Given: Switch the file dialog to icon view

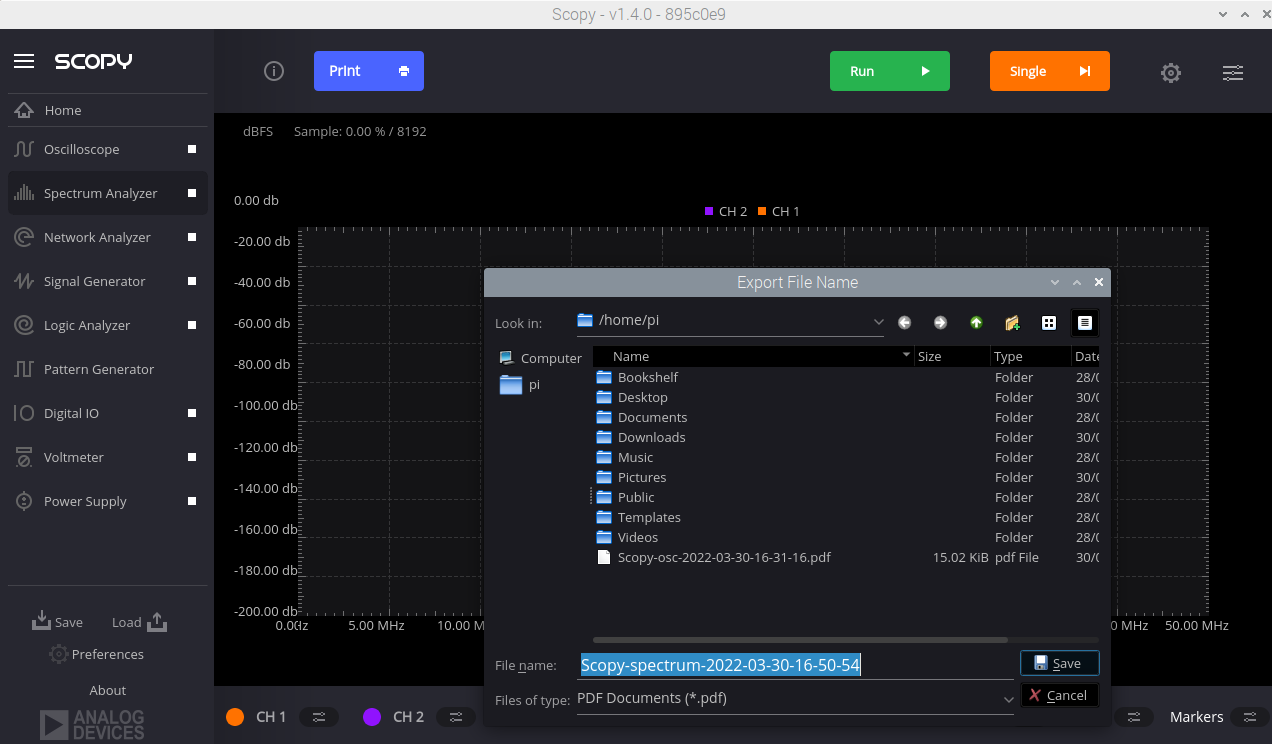Looking at the screenshot, I should tap(1048, 322).
